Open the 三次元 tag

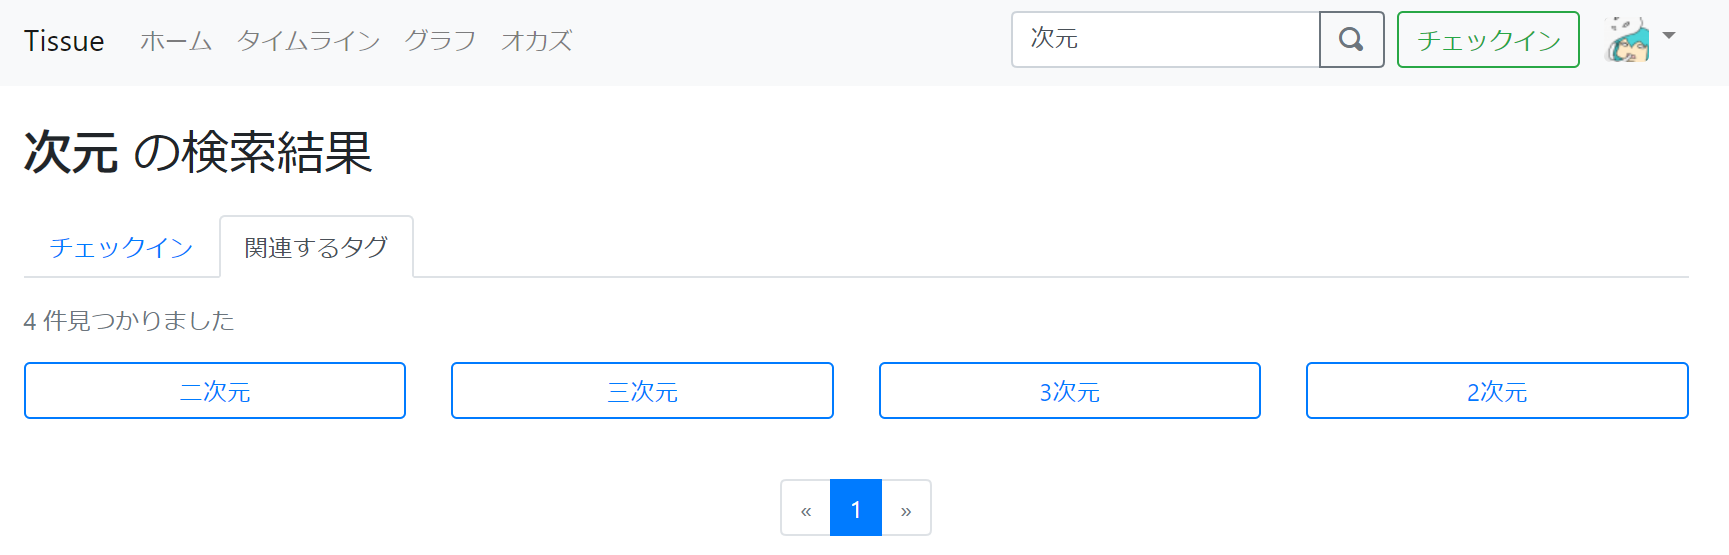coord(642,391)
